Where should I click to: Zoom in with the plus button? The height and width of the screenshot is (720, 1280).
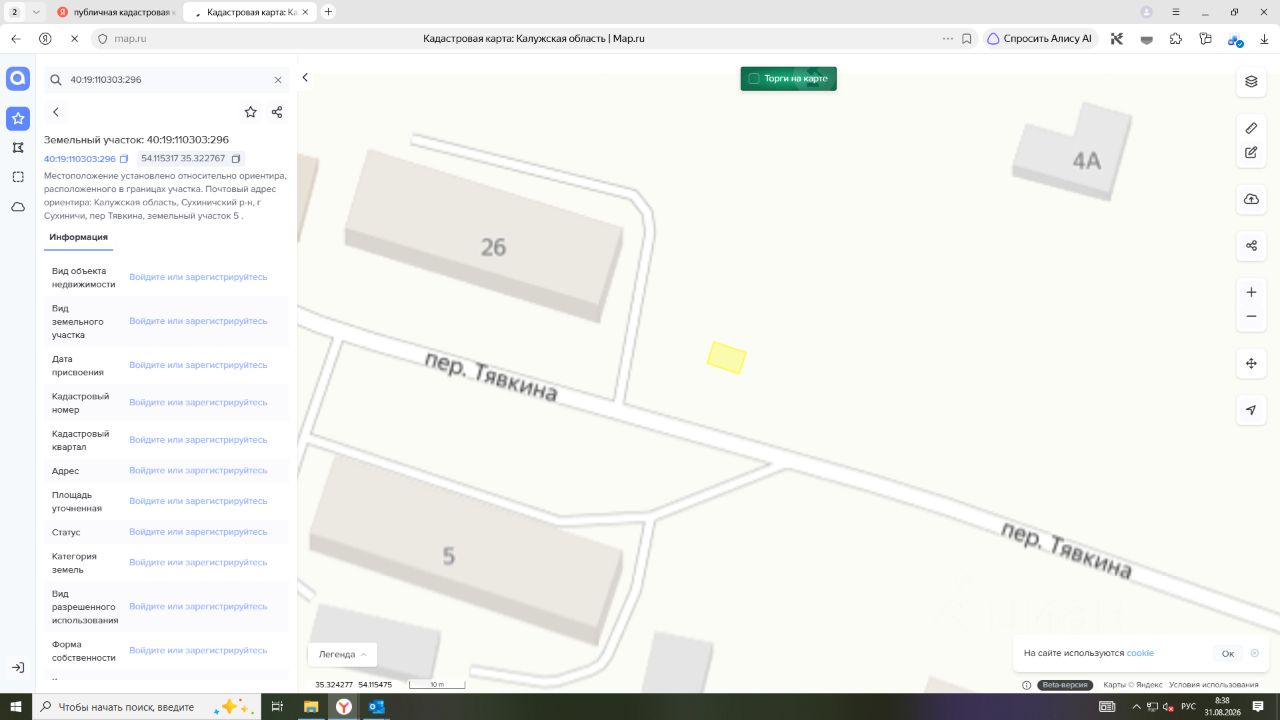click(x=1251, y=292)
